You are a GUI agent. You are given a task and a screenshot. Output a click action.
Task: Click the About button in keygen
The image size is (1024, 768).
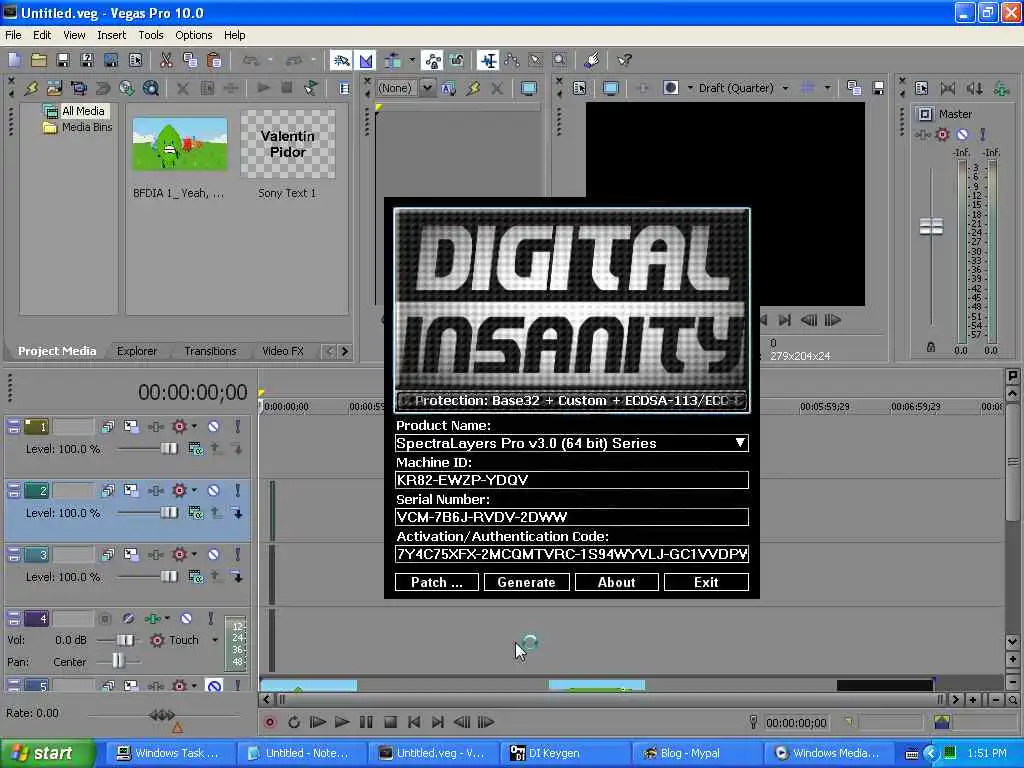click(x=616, y=582)
